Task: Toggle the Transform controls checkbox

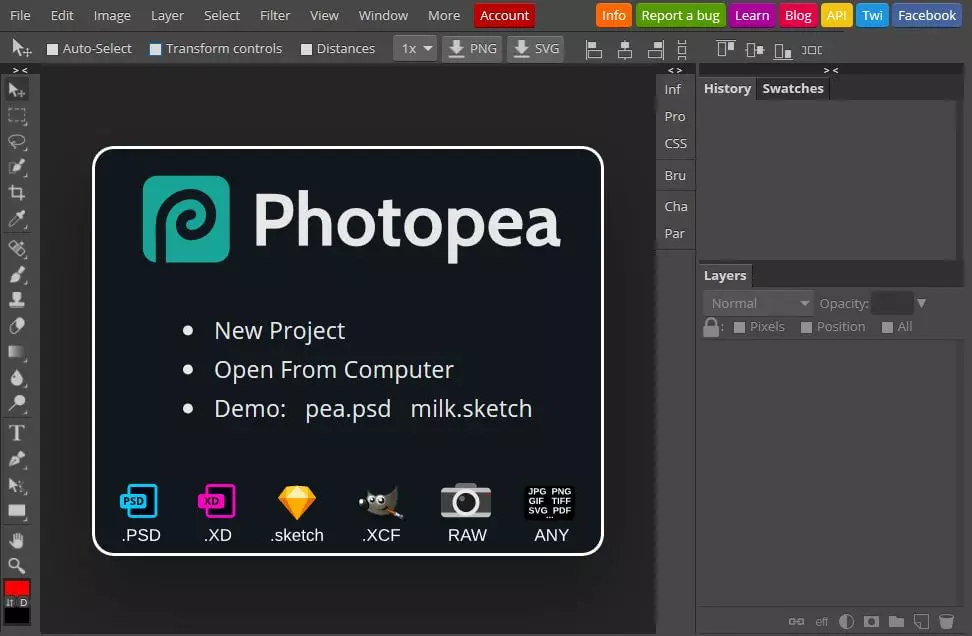Action: (156, 49)
